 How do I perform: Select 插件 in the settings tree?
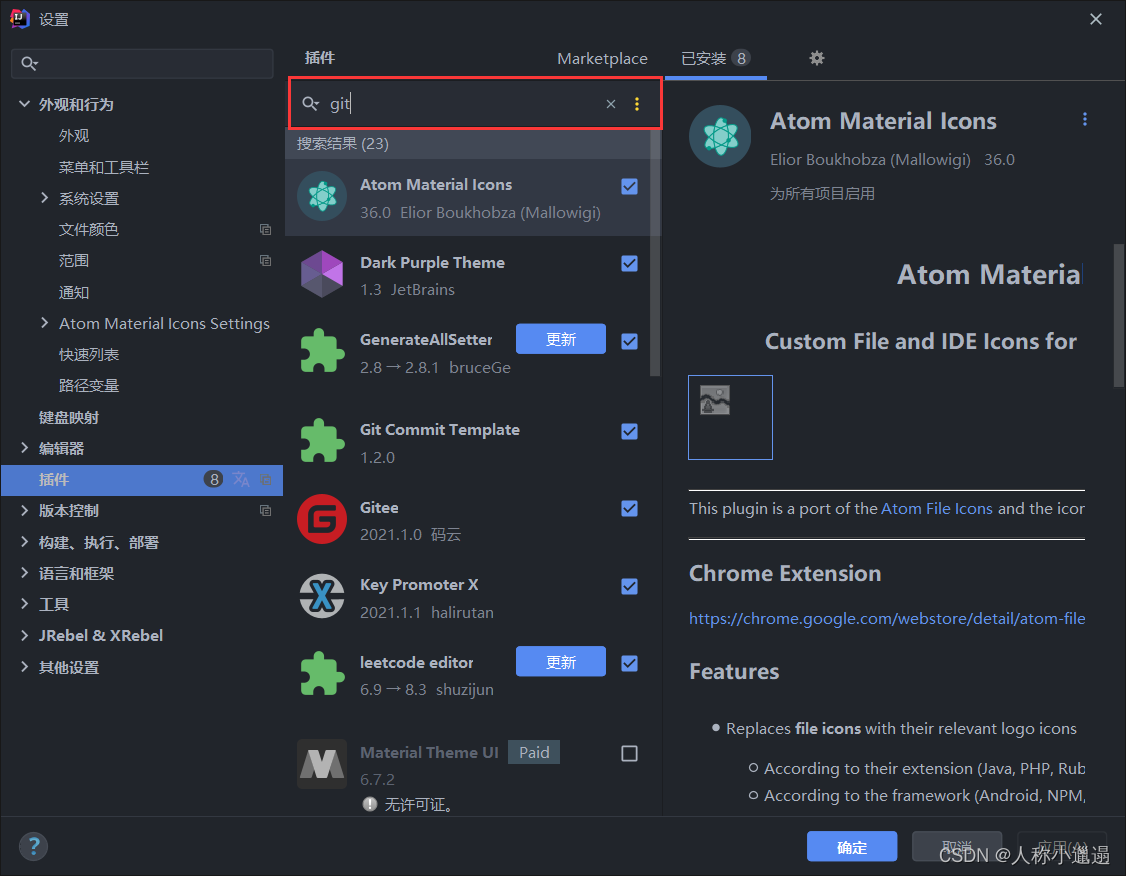coord(142,480)
